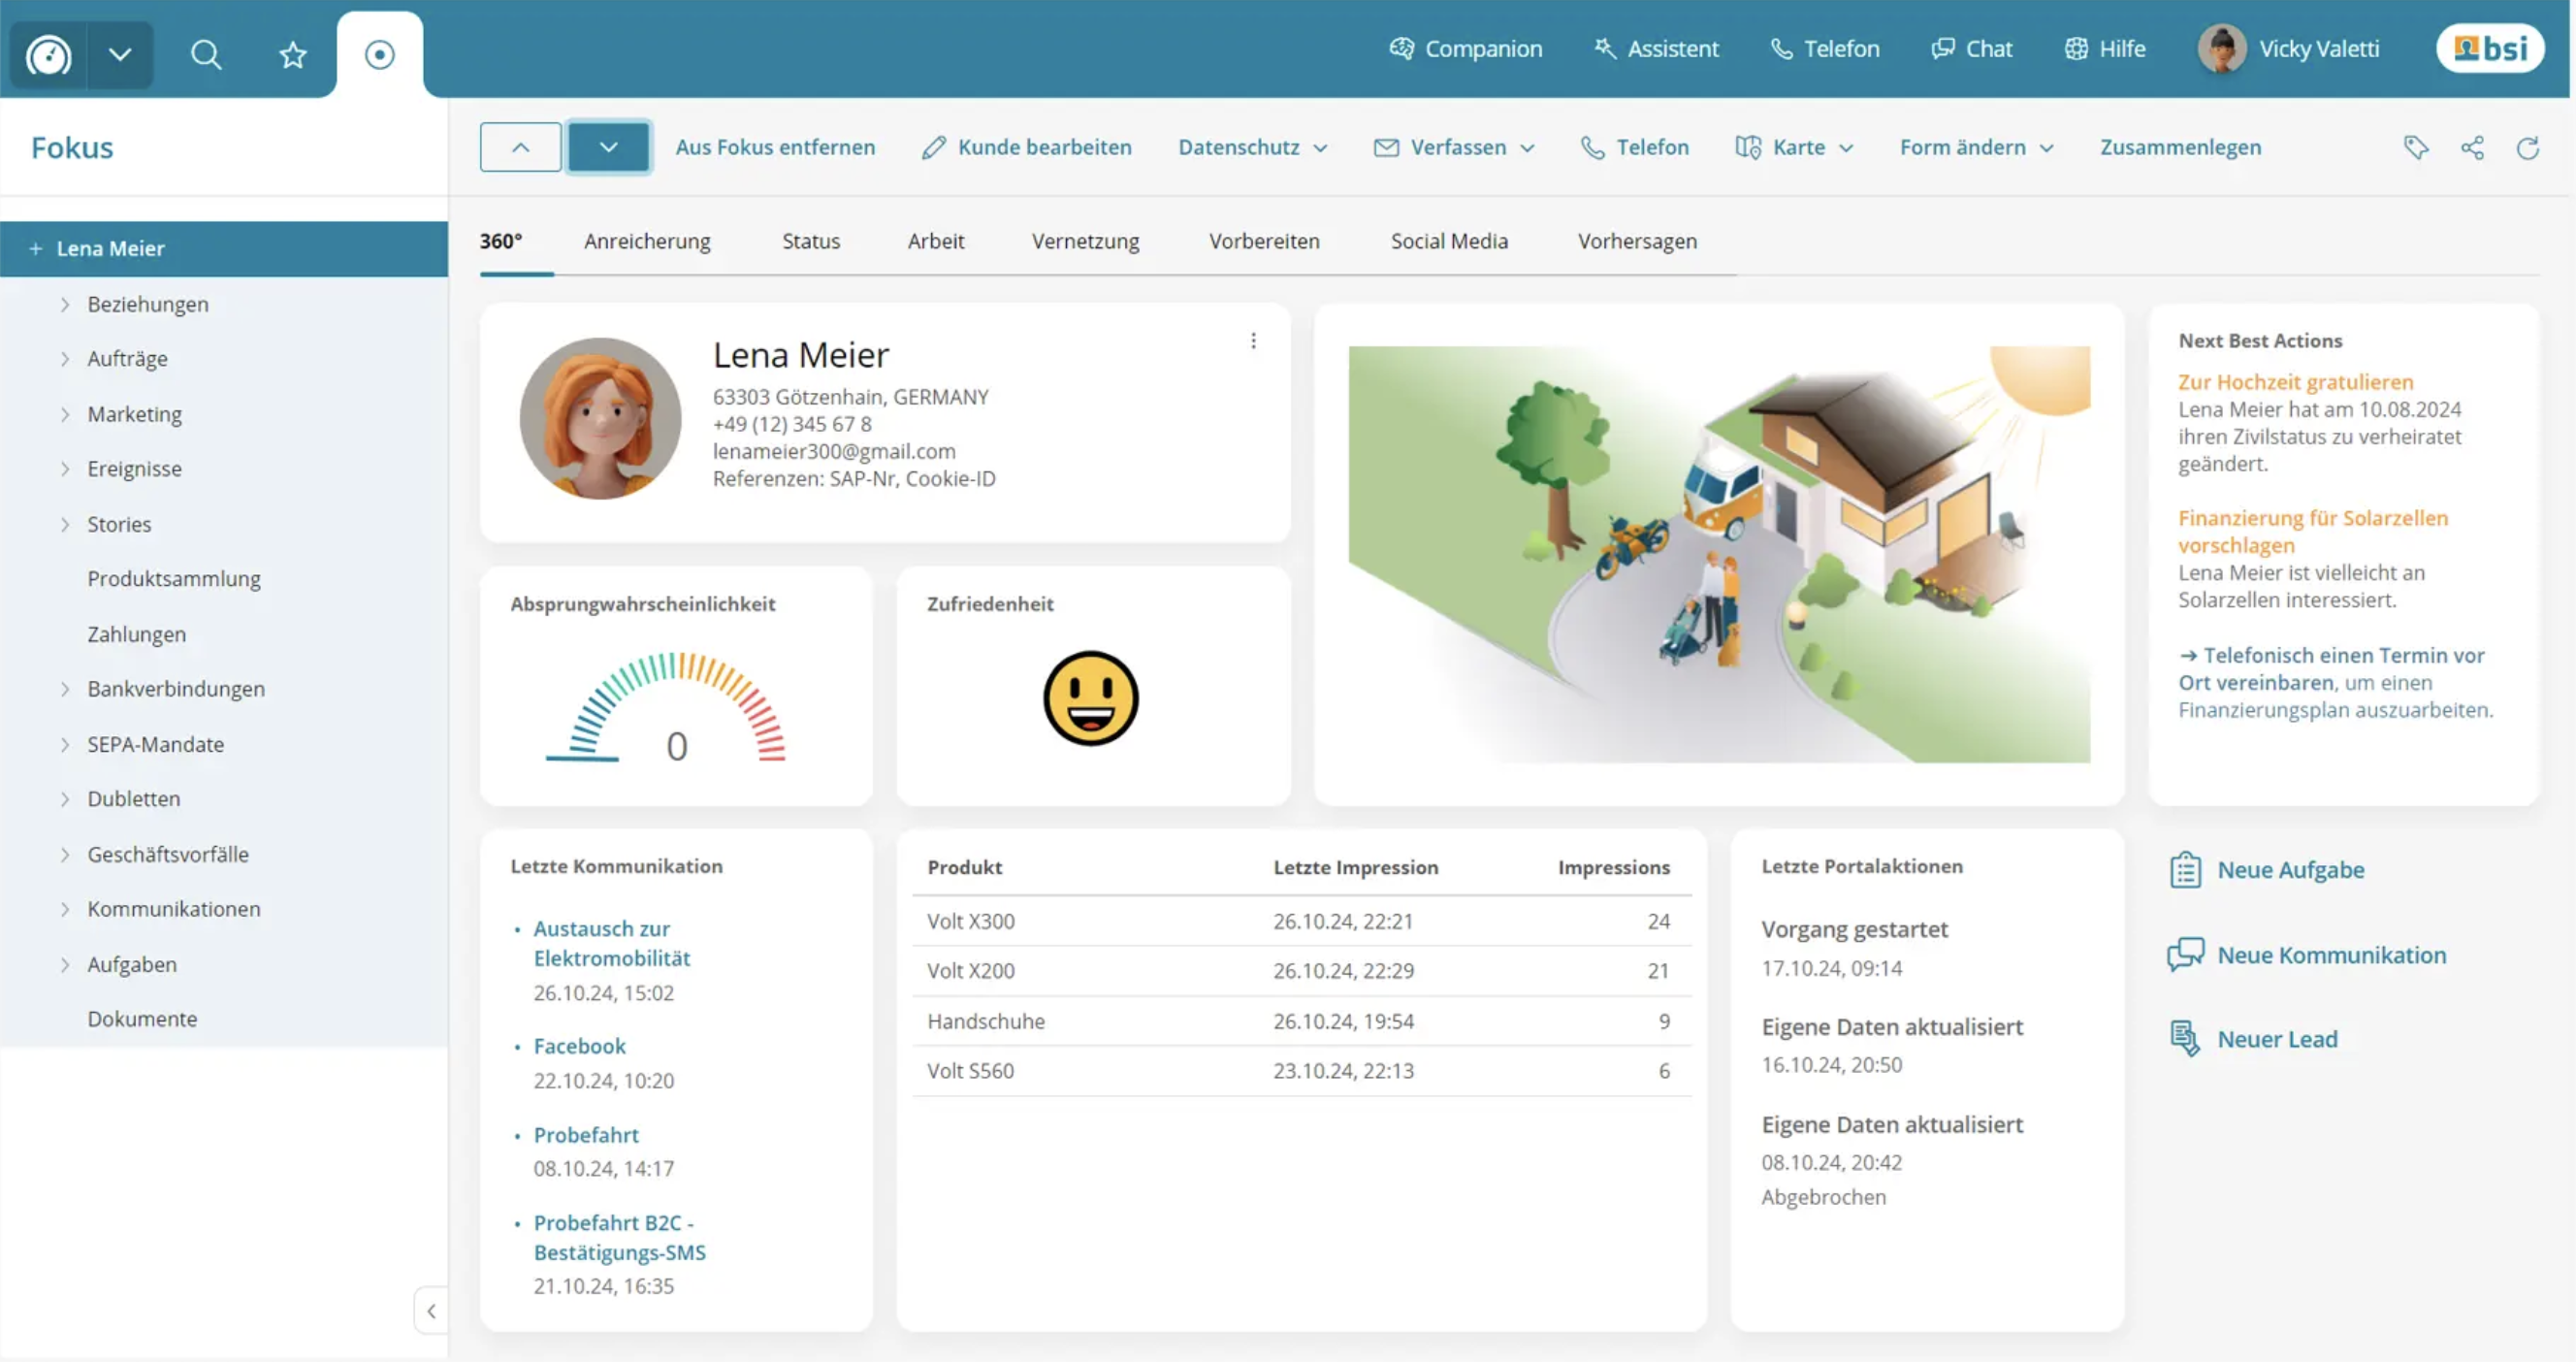Open the Hilfe help icon
Viewport: 2576px width, 1362px height.
2105,48
